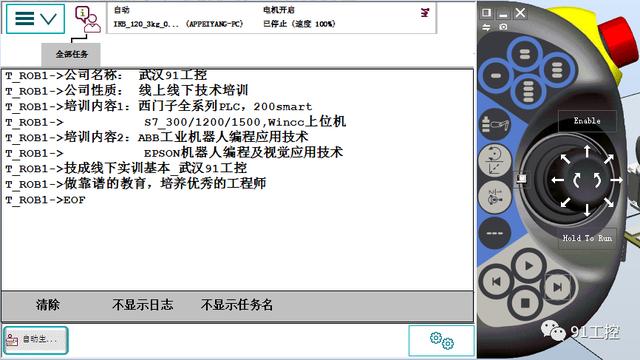Select log line T_ROB1->EOF
Image resolution: width=640 pixels, height=360 pixels.
click(x=45, y=200)
